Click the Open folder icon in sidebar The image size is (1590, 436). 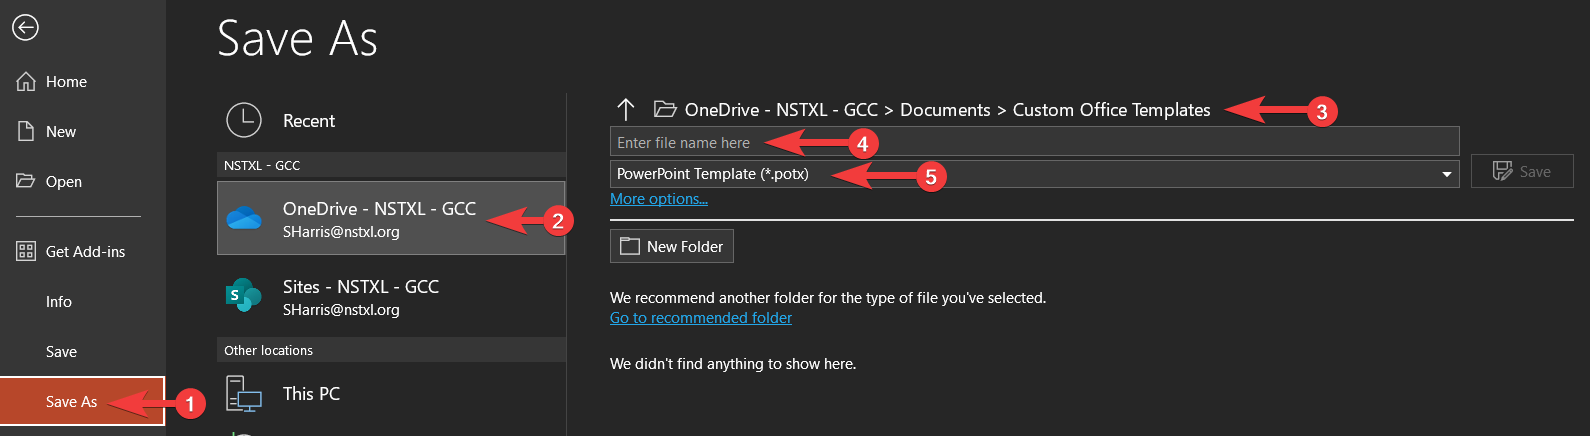(x=26, y=181)
